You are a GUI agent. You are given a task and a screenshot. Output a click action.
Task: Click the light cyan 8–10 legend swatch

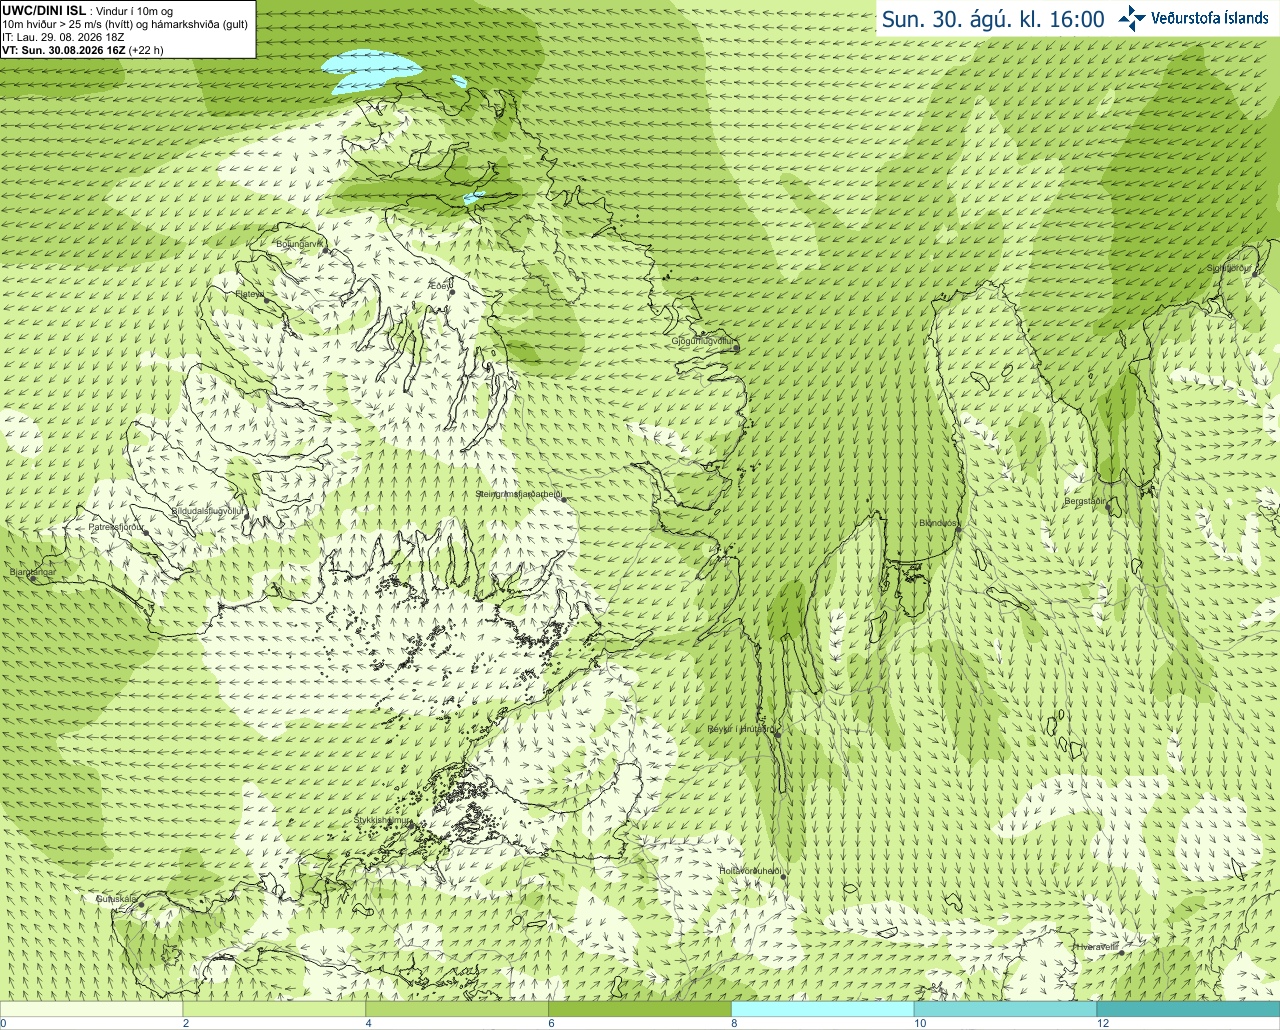pos(822,1009)
